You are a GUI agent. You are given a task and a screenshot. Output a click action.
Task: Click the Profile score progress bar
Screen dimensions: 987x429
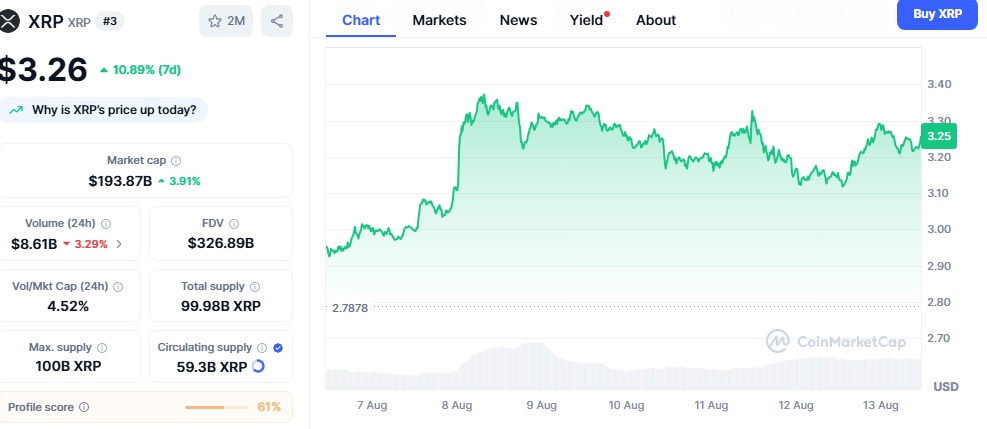coord(217,407)
